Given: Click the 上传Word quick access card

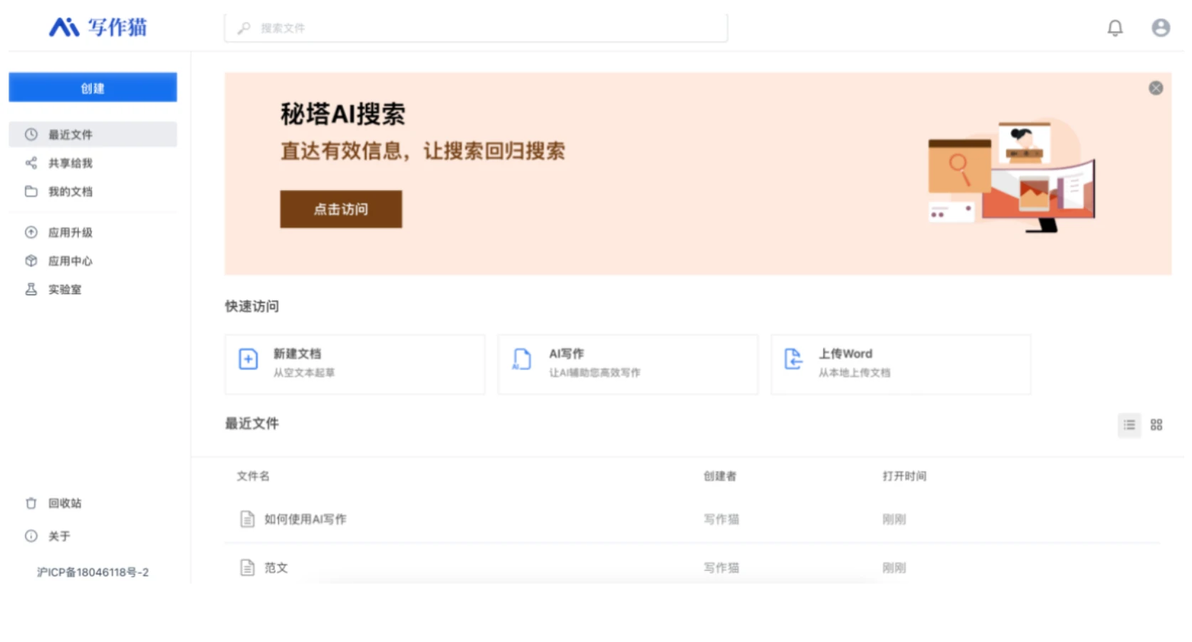Looking at the screenshot, I should point(901,364).
